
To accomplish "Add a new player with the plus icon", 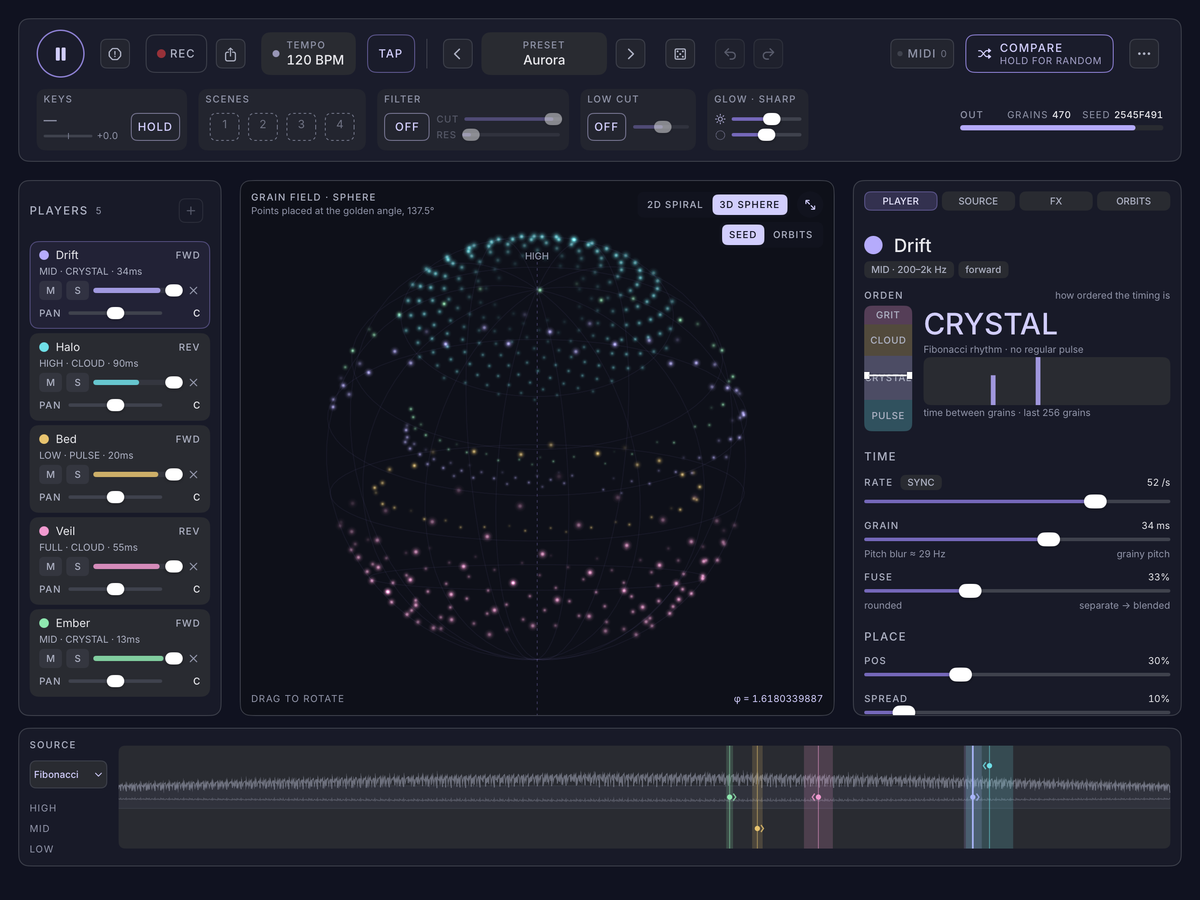I will pos(191,211).
